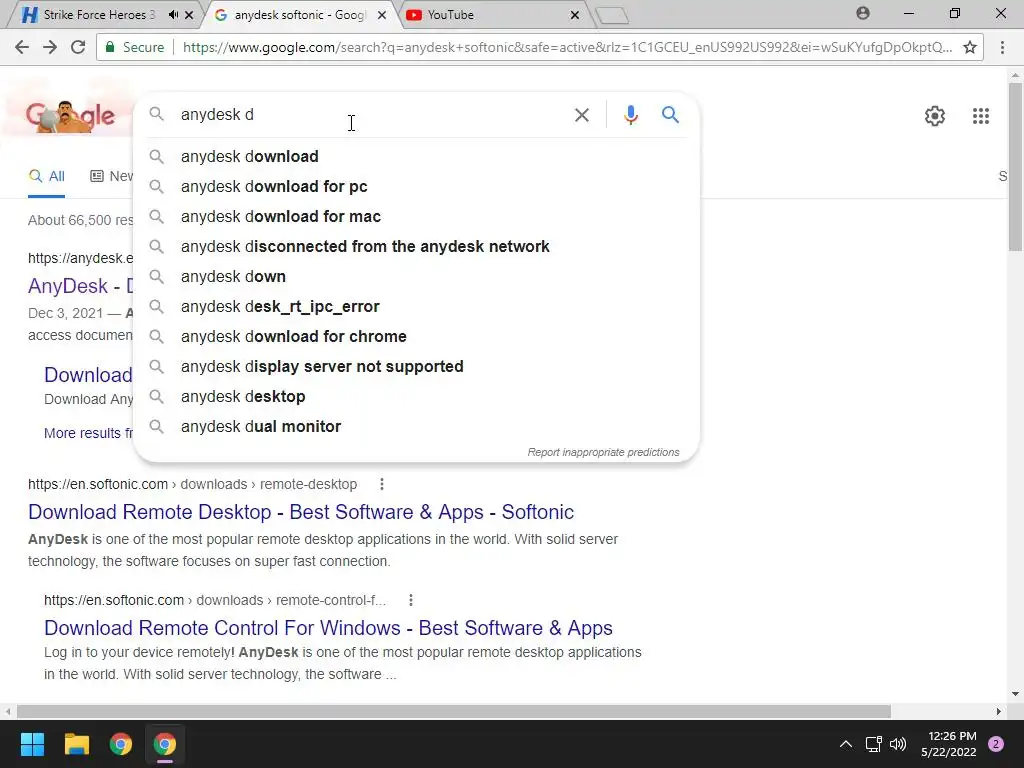Image resolution: width=1024 pixels, height=768 pixels.
Task: Choose suggestion 'anydesk desktop'
Action: (416, 397)
